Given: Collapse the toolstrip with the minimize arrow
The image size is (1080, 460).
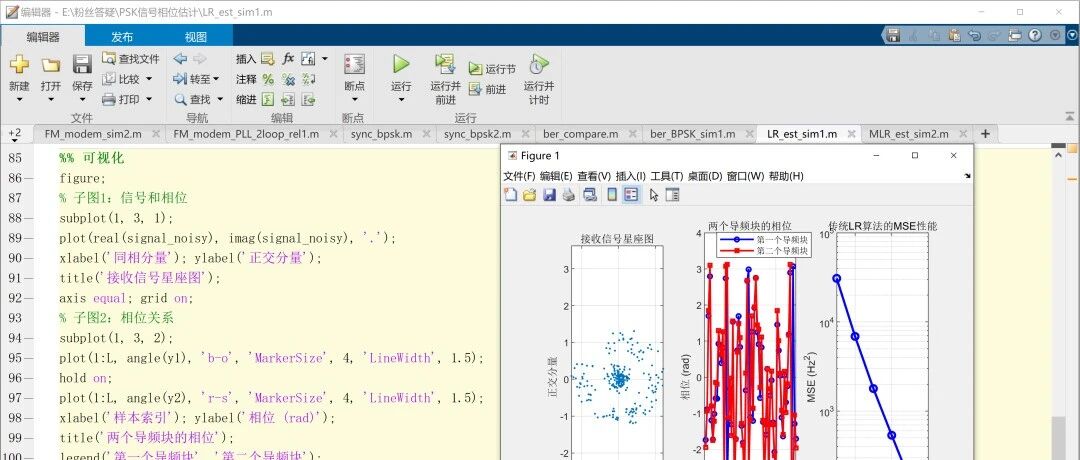Looking at the screenshot, I should tap(1070, 115).
